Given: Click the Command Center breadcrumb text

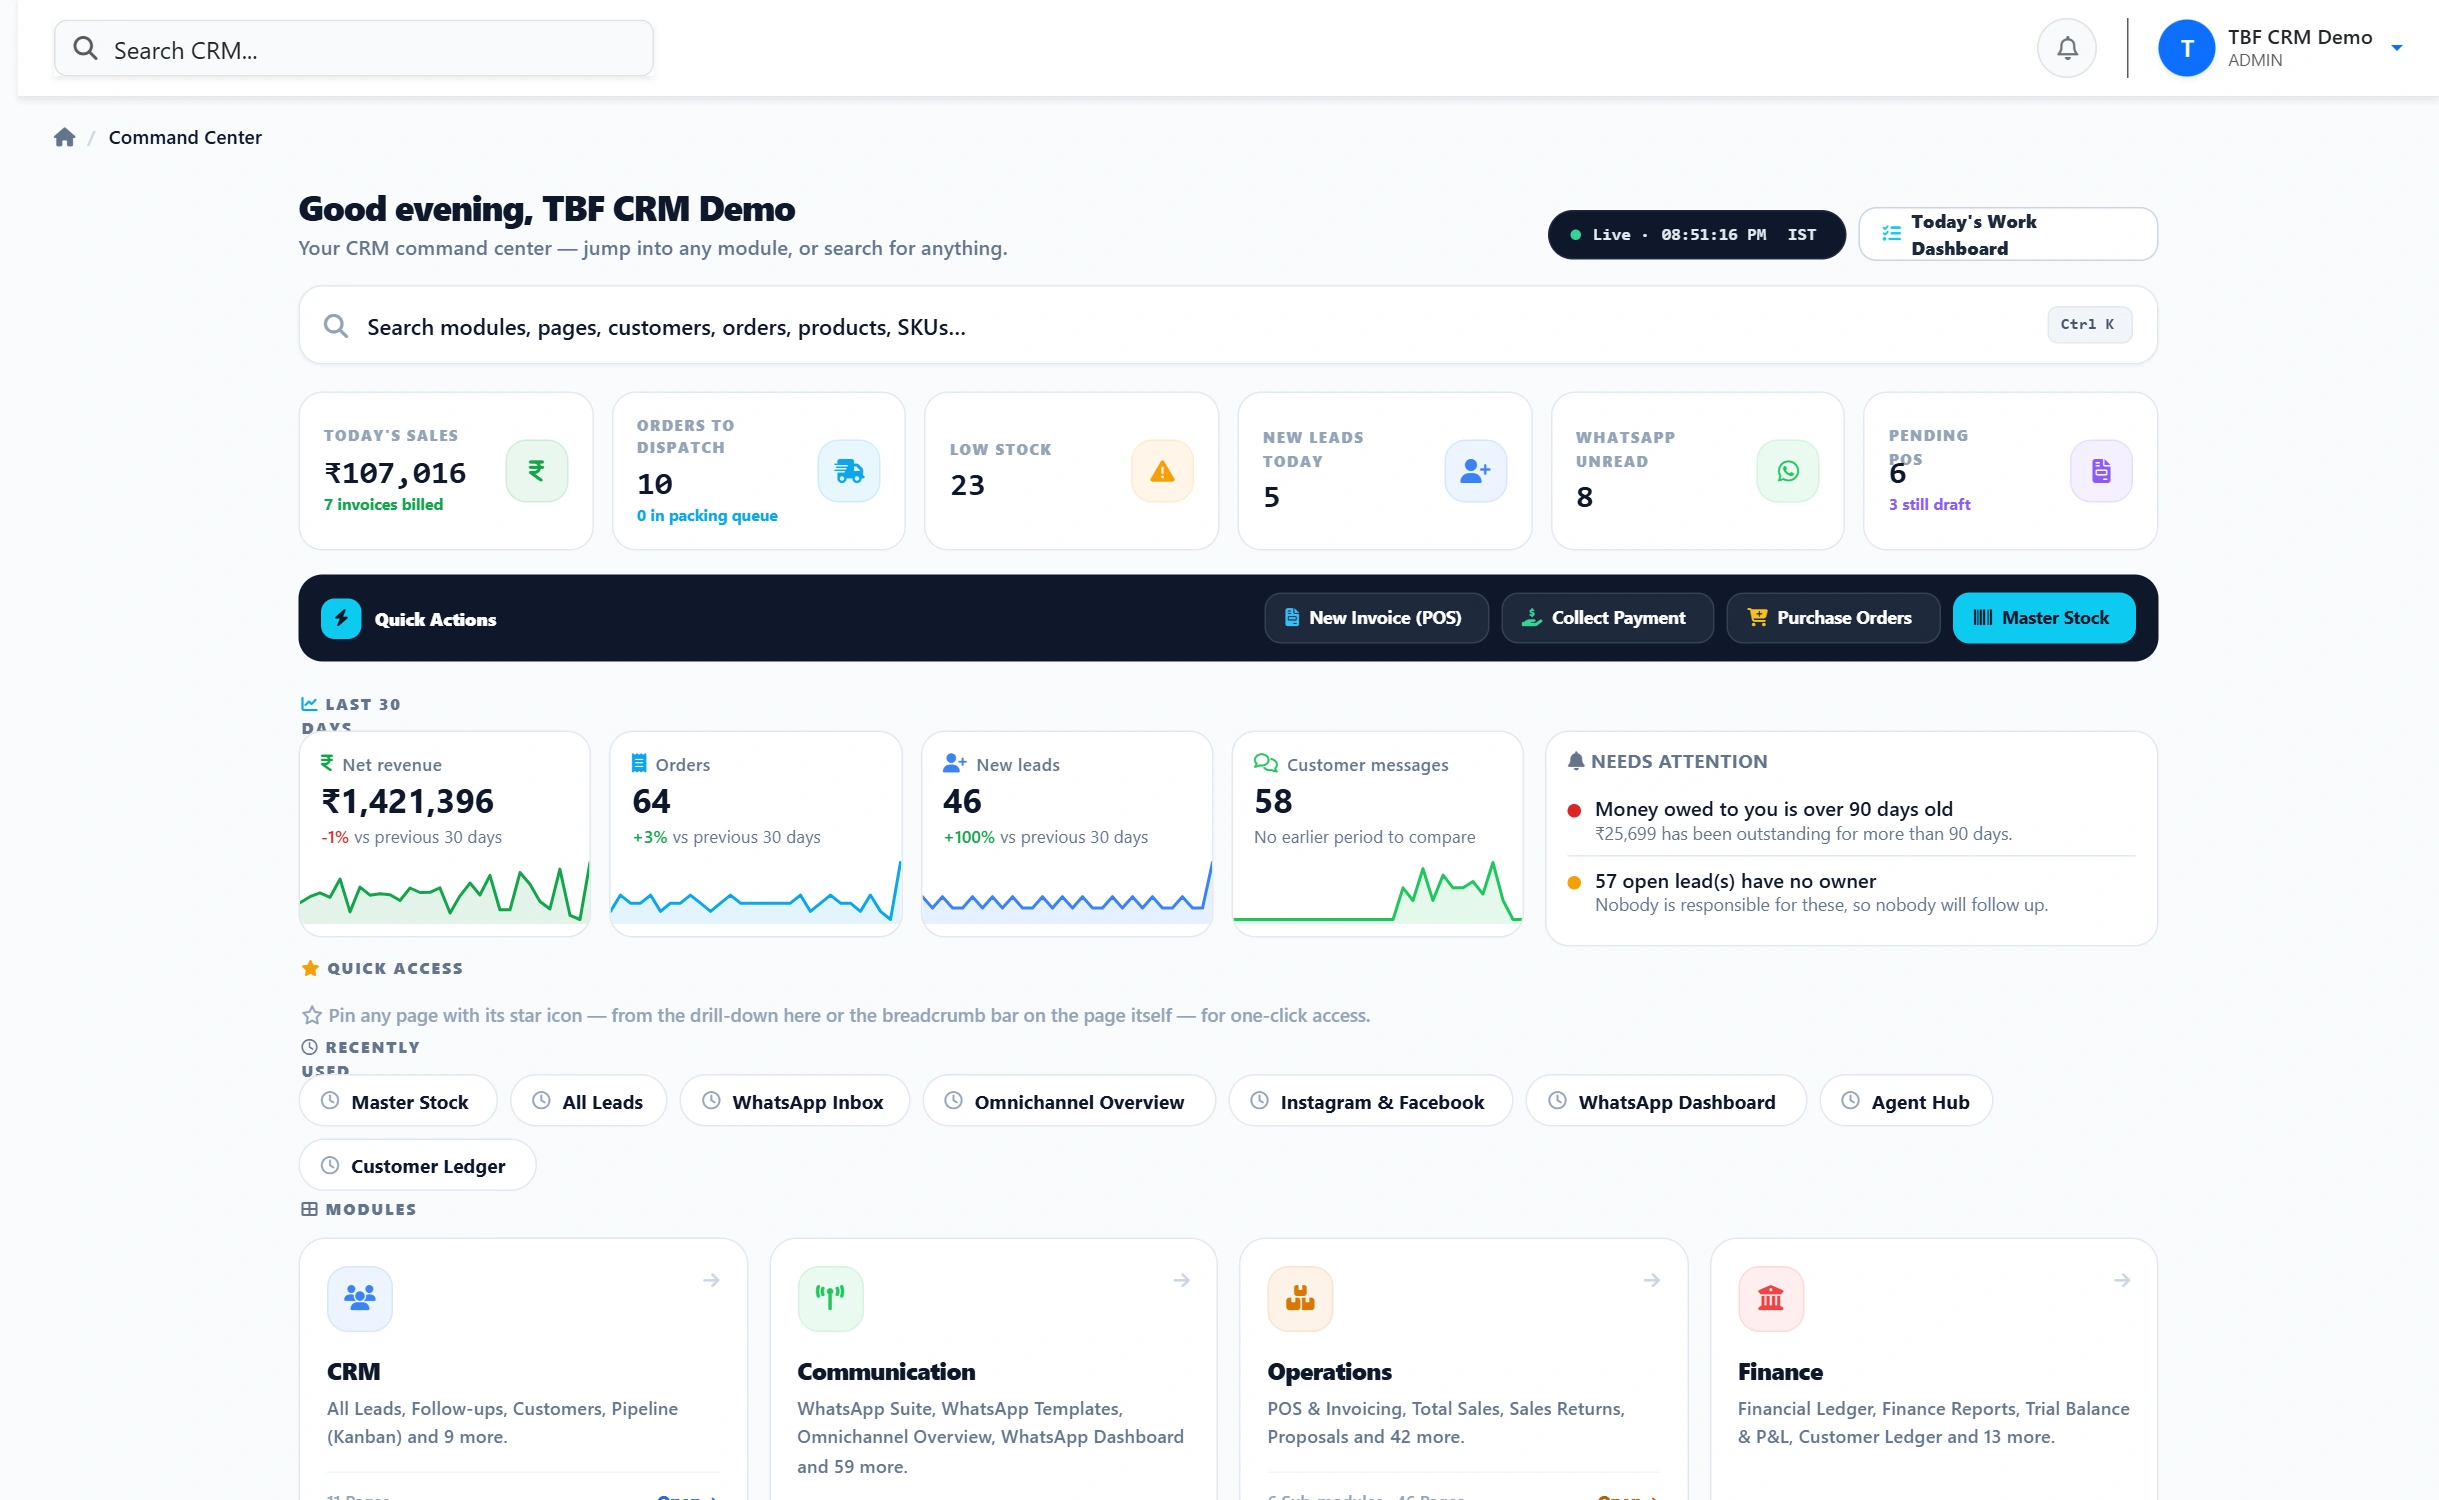Looking at the screenshot, I should (x=185, y=137).
